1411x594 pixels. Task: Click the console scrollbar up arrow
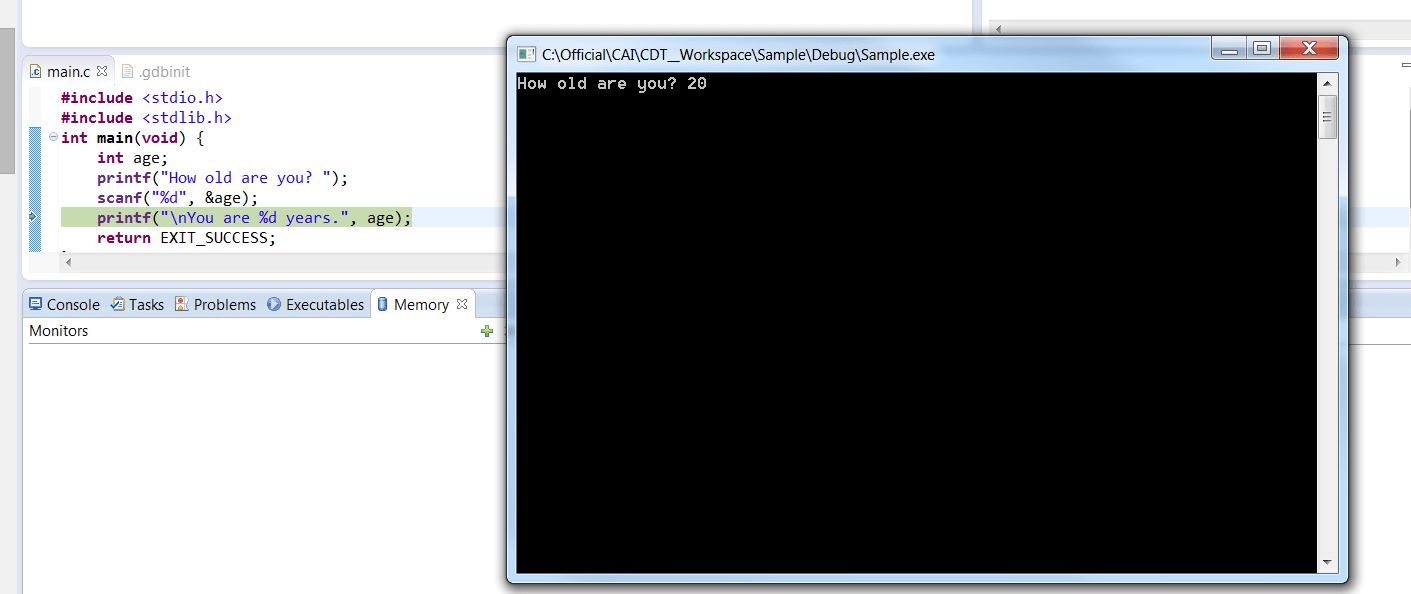1328,83
